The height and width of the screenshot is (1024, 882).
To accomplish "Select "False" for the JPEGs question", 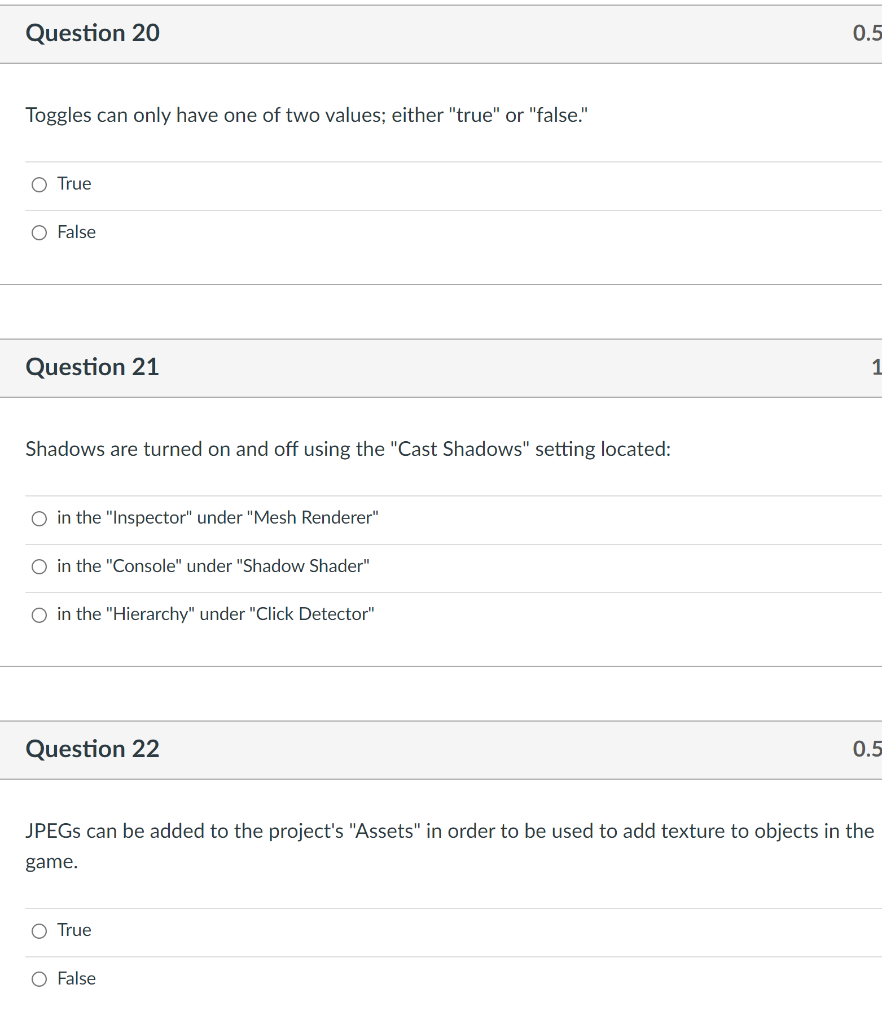I will 38,978.
